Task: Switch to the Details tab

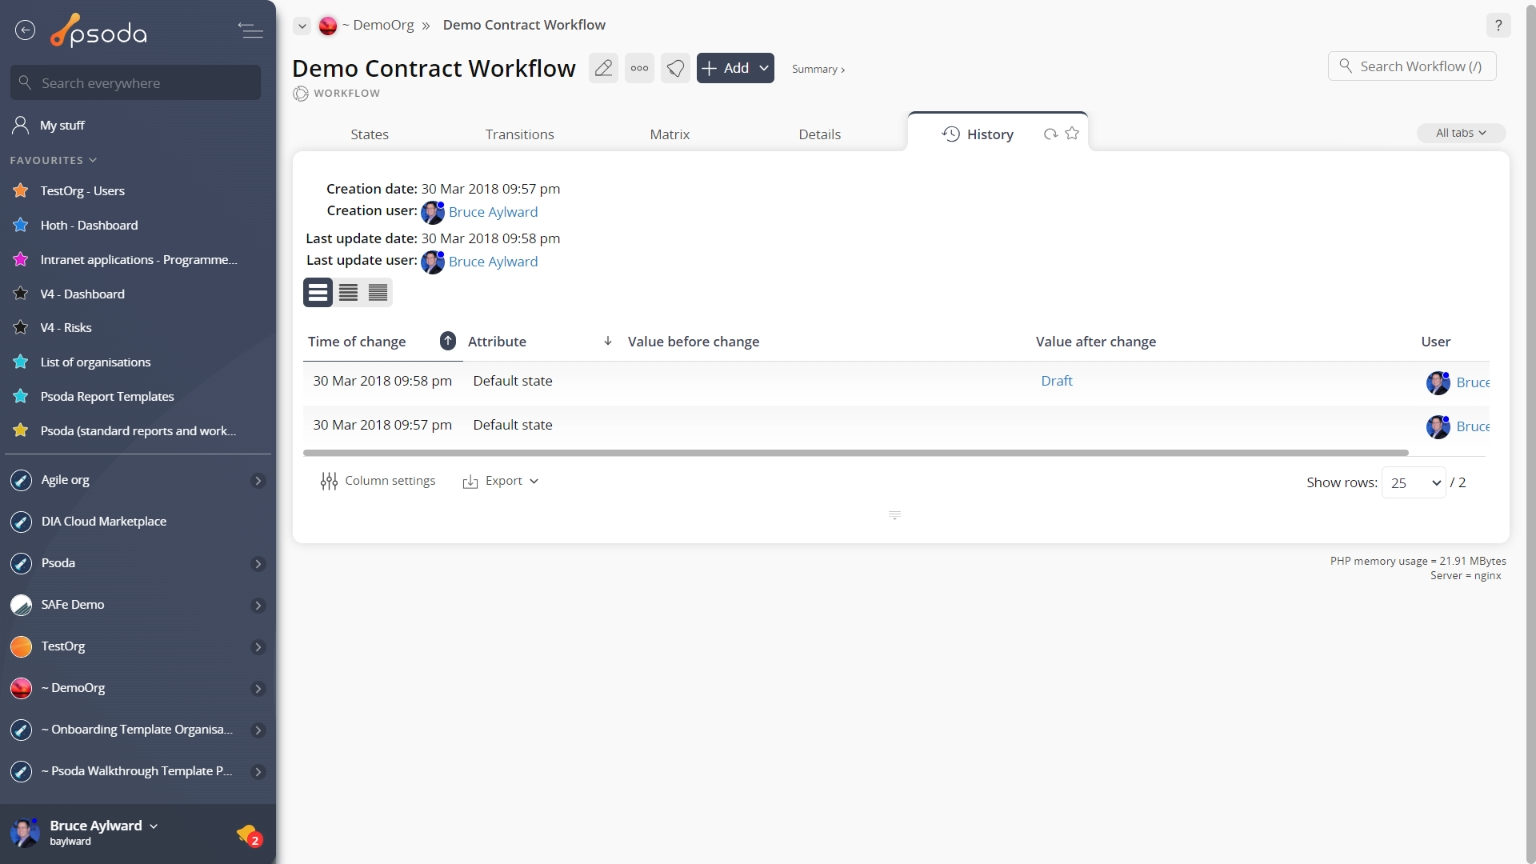Action: click(x=819, y=134)
